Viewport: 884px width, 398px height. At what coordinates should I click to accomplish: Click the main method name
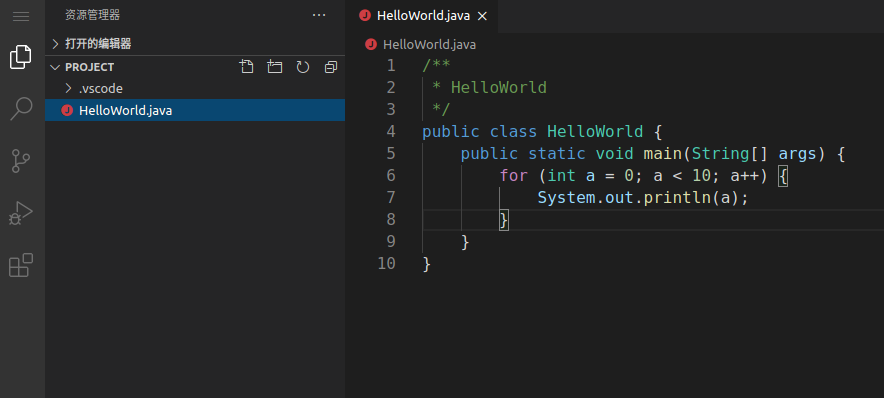[x=662, y=153]
